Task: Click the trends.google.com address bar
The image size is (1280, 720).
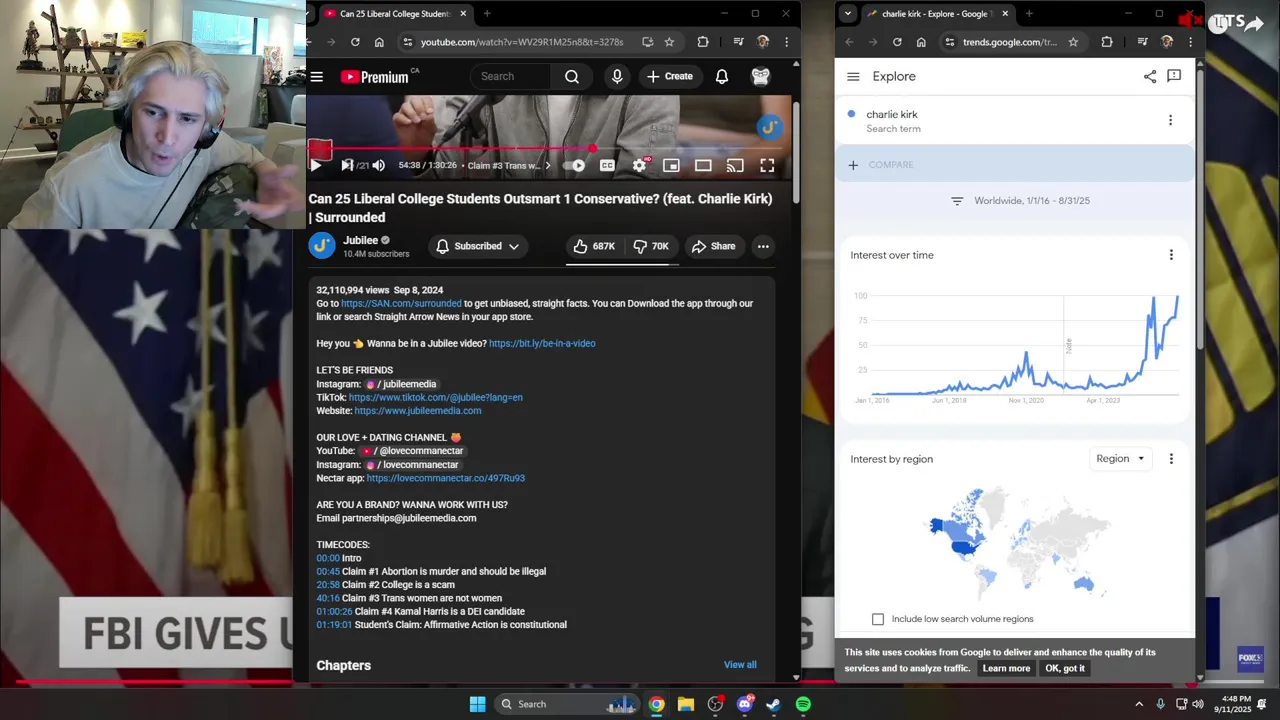Action: click(x=1010, y=42)
